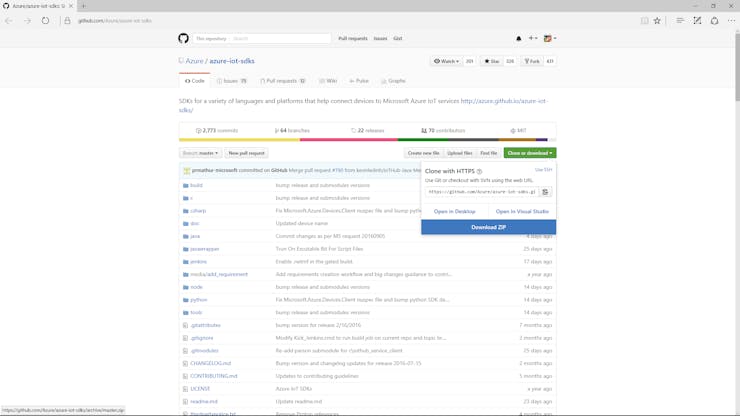Image resolution: width=740 pixels, height=416 pixels.
Task: Click New pull request button
Action: pos(246,153)
